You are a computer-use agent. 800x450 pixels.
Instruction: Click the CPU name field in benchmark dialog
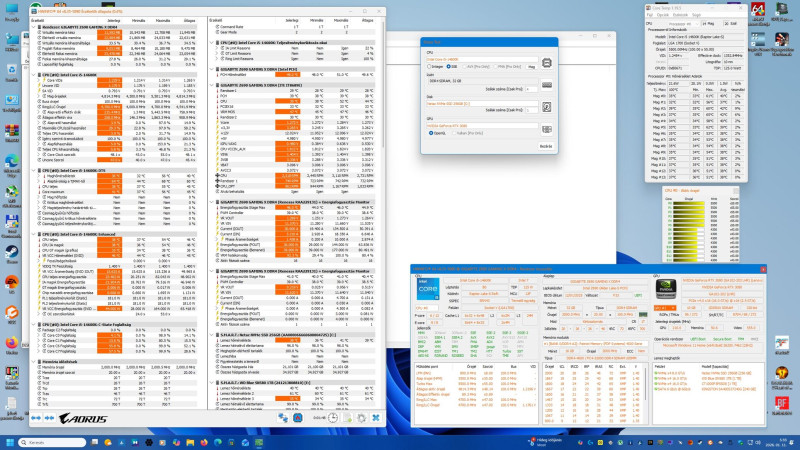pyautogui.click(x=482, y=60)
